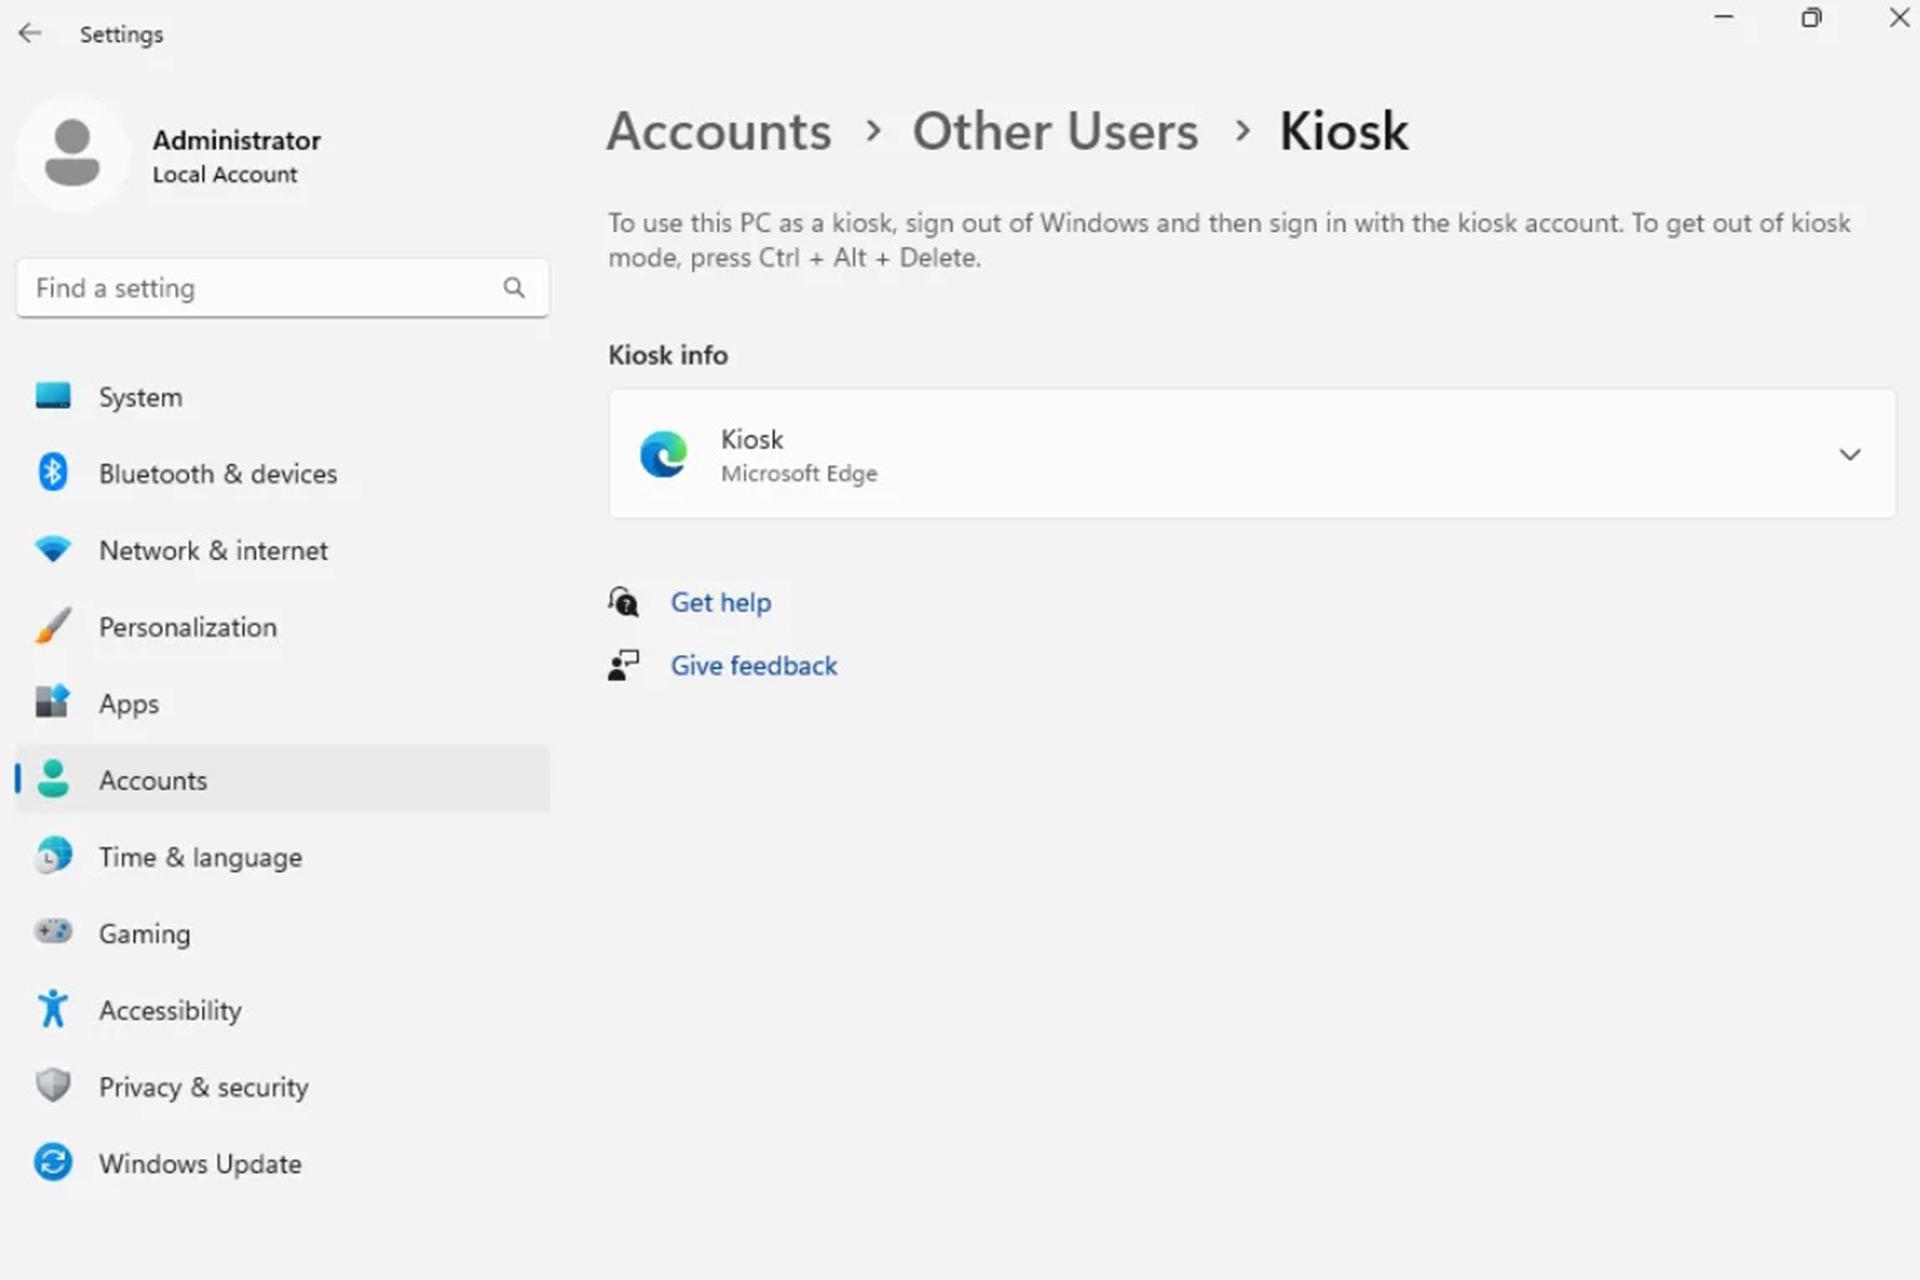The width and height of the screenshot is (1920, 1280).
Task: Go to Accounts breadcrumb
Action: (x=719, y=131)
